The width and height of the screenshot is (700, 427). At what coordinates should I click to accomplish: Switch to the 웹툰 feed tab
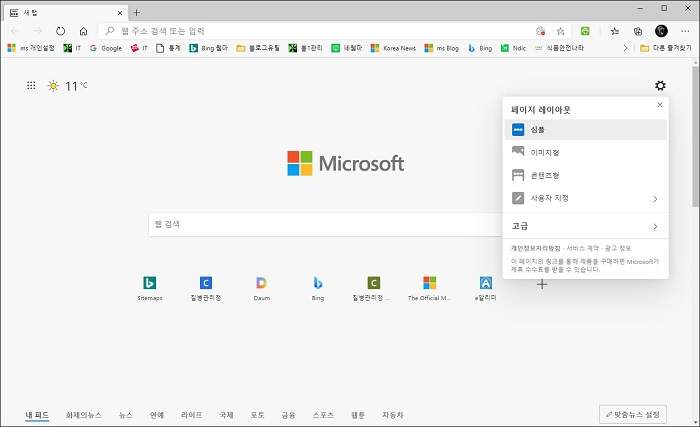pos(358,415)
